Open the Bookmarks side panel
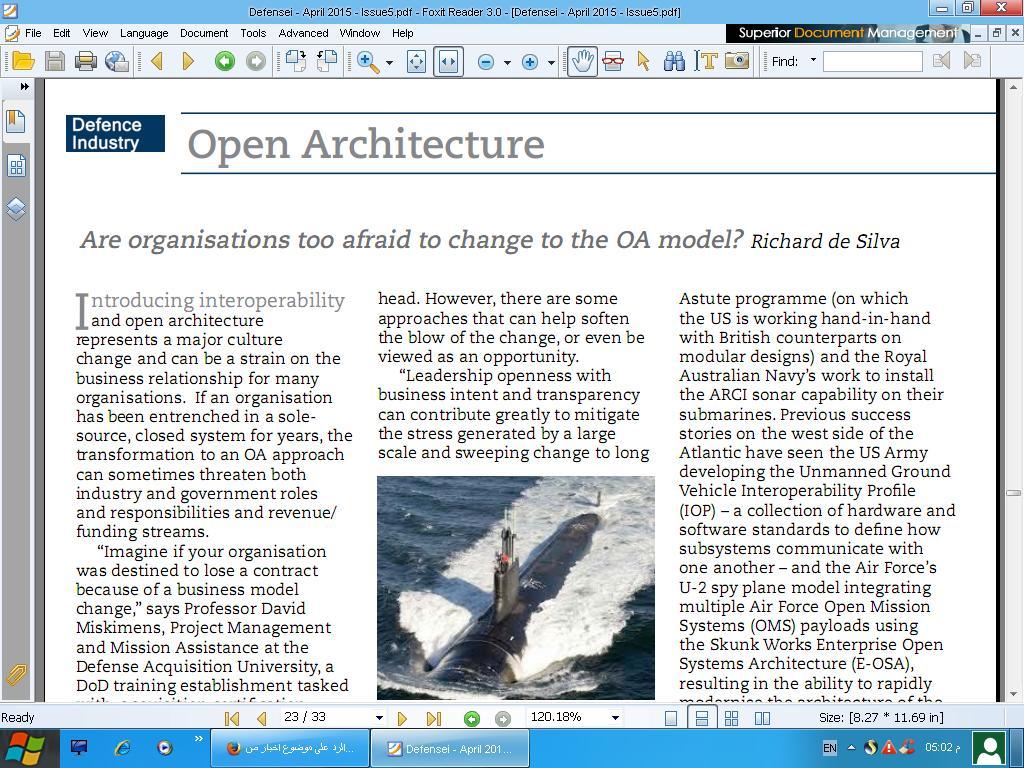This screenshot has width=1024, height=768. click(x=16, y=121)
